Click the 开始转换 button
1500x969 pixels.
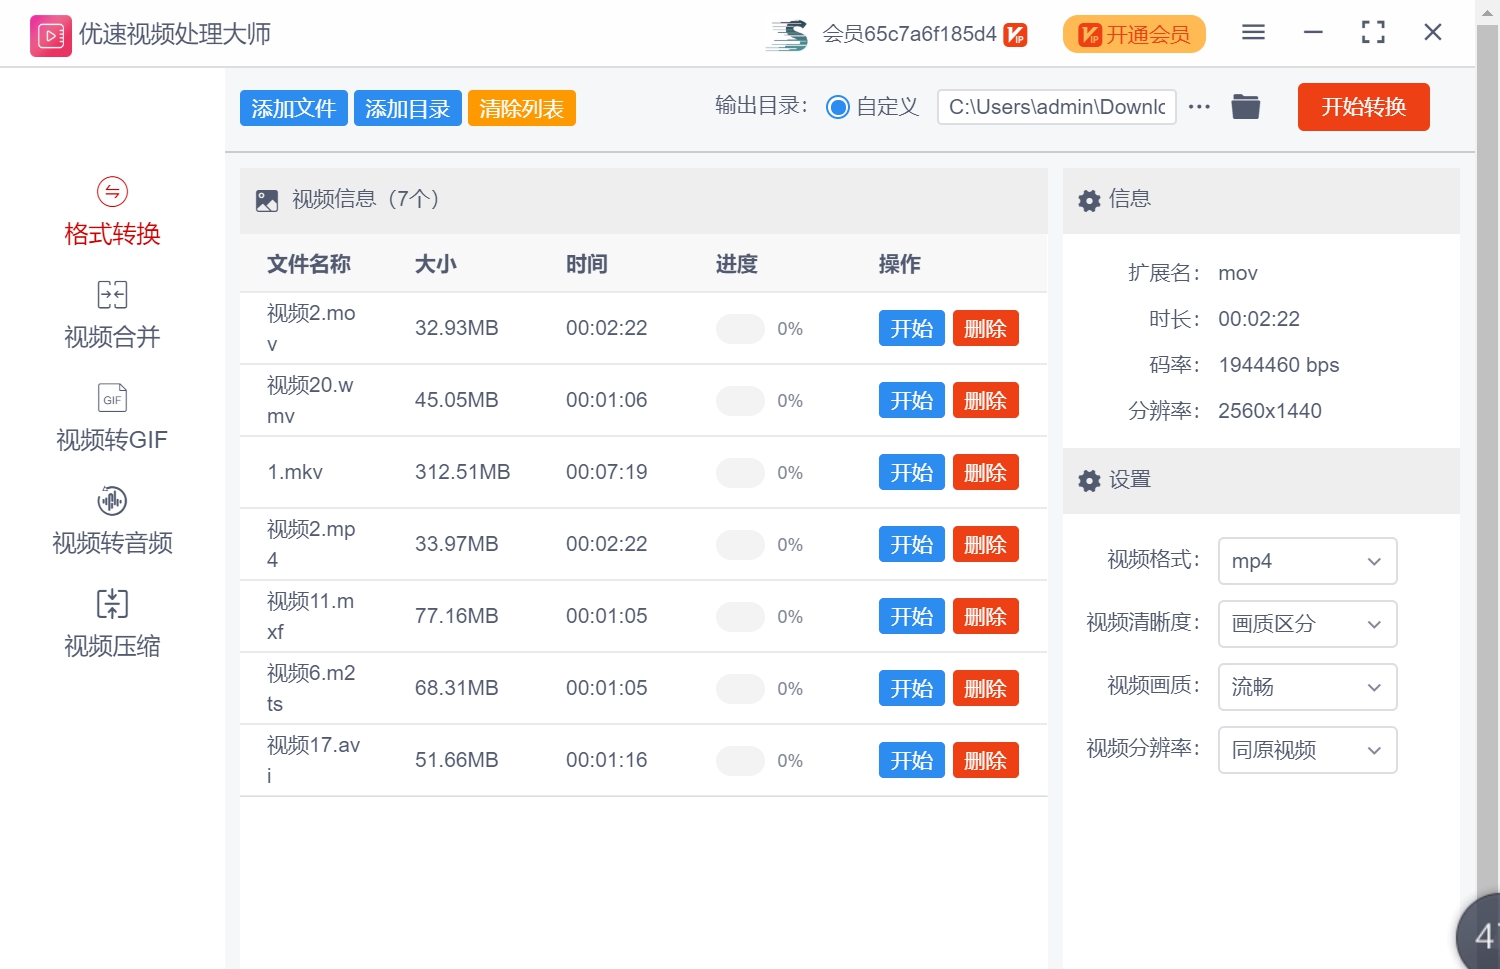pos(1363,107)
